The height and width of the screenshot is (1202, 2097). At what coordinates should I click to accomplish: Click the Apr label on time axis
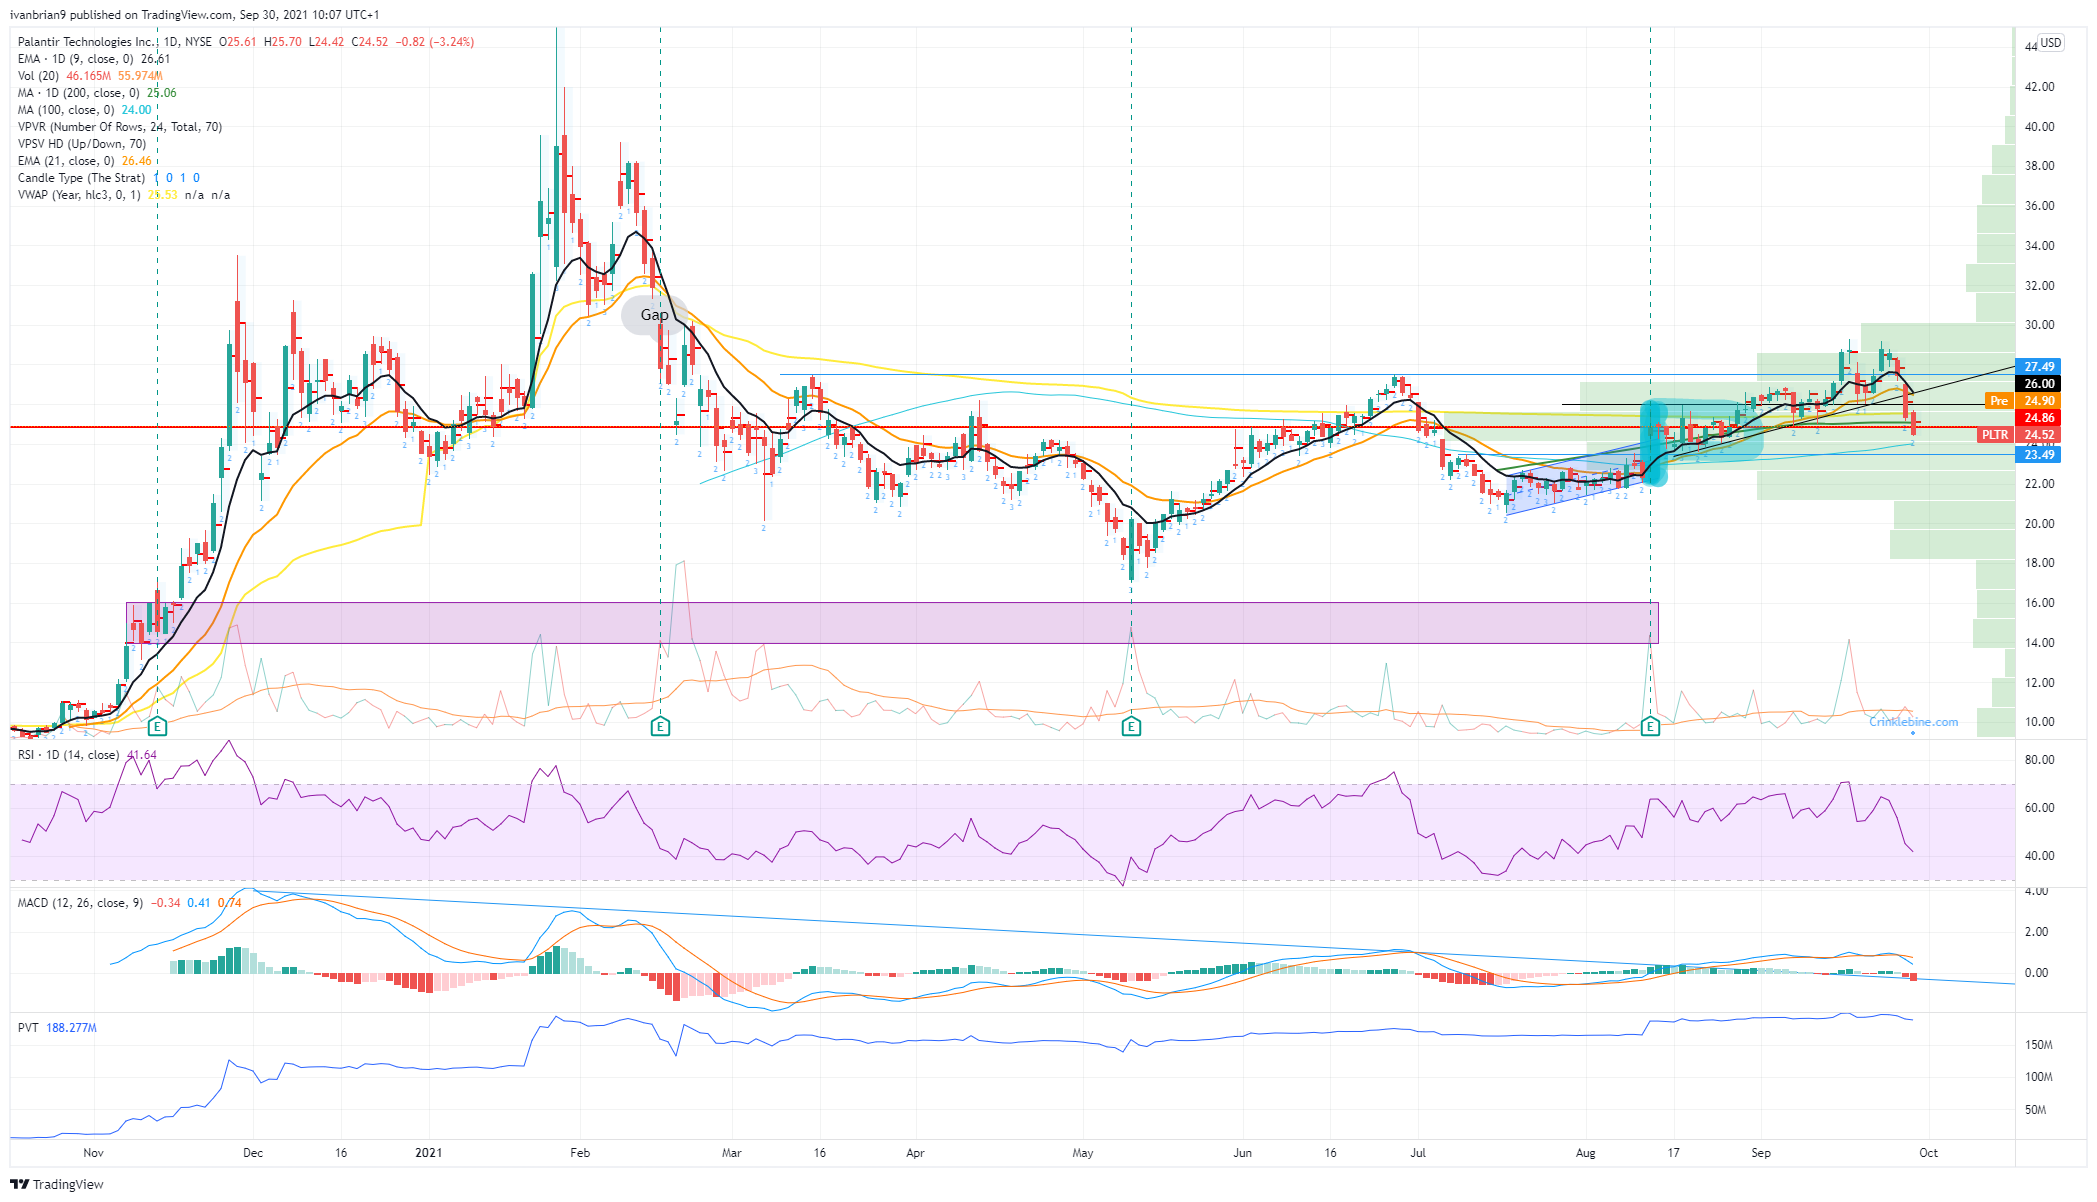915,1153
